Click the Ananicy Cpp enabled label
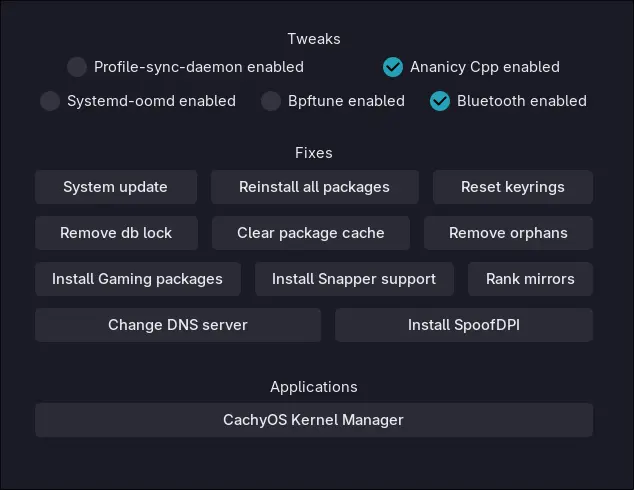634x490 pixels. 485,67
